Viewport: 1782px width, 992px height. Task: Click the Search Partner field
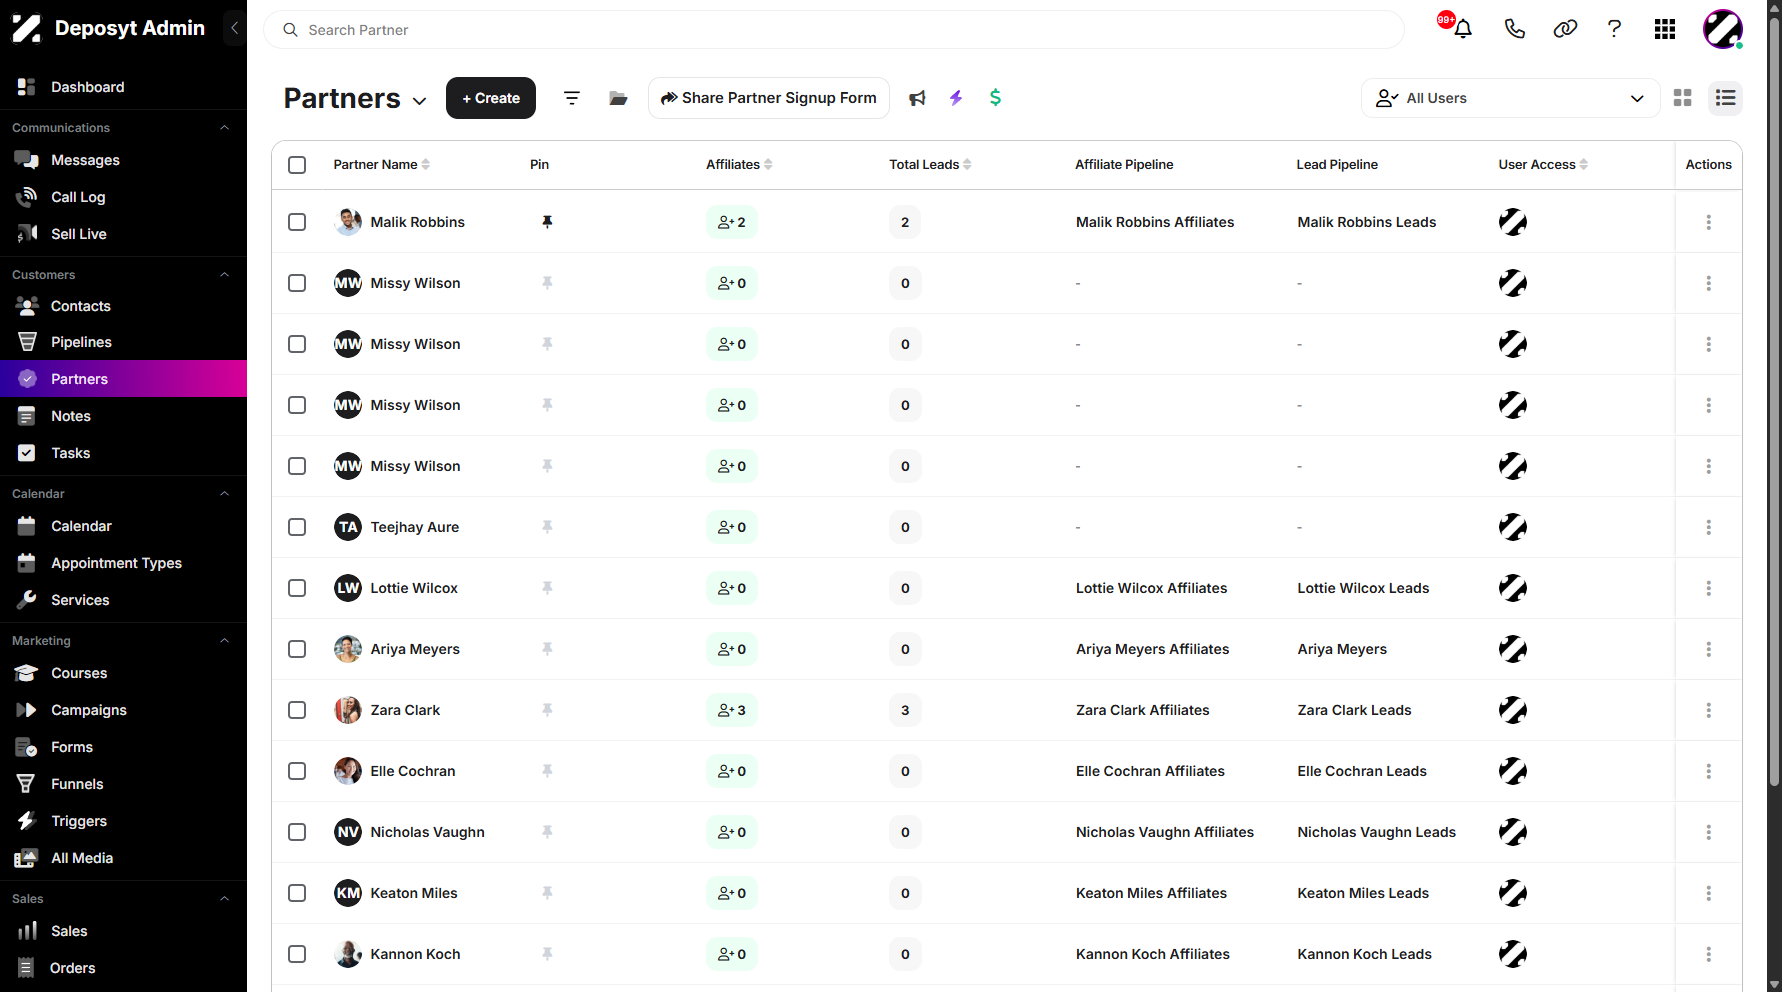[834, 30]
